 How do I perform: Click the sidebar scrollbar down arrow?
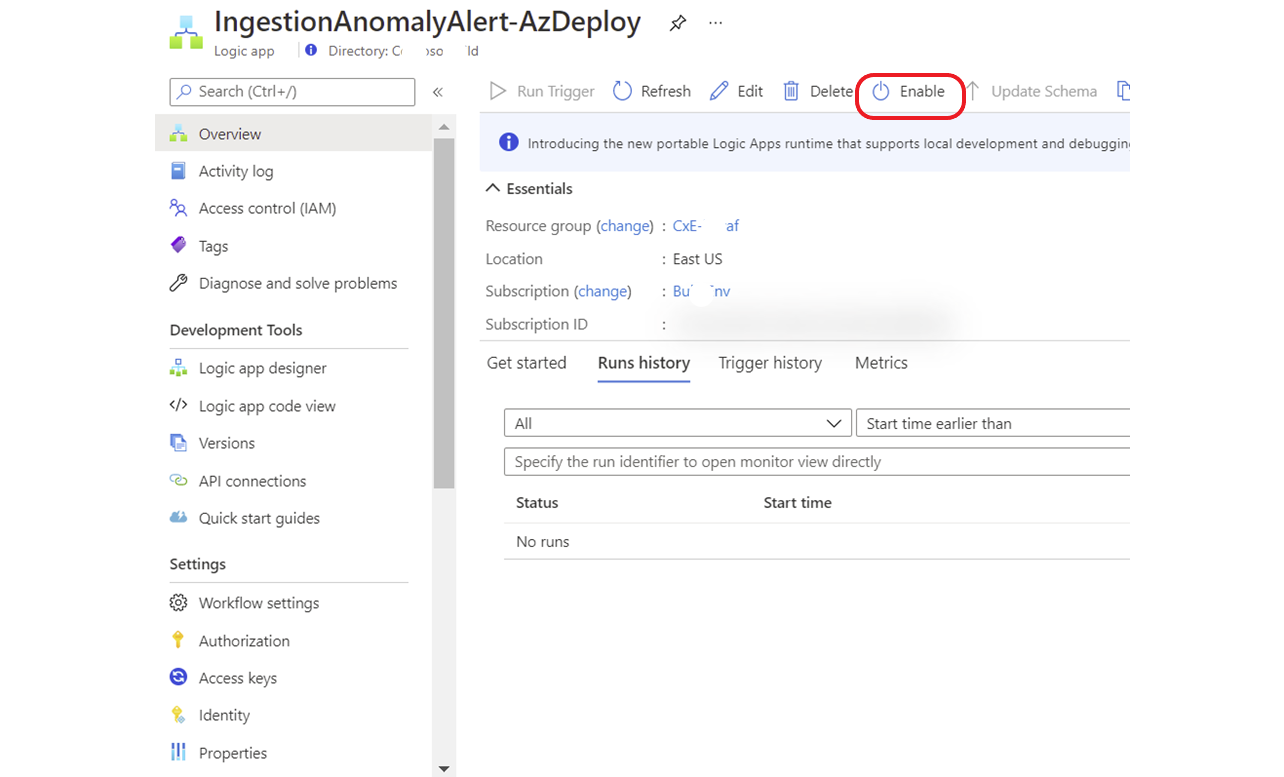pos(444,768)
